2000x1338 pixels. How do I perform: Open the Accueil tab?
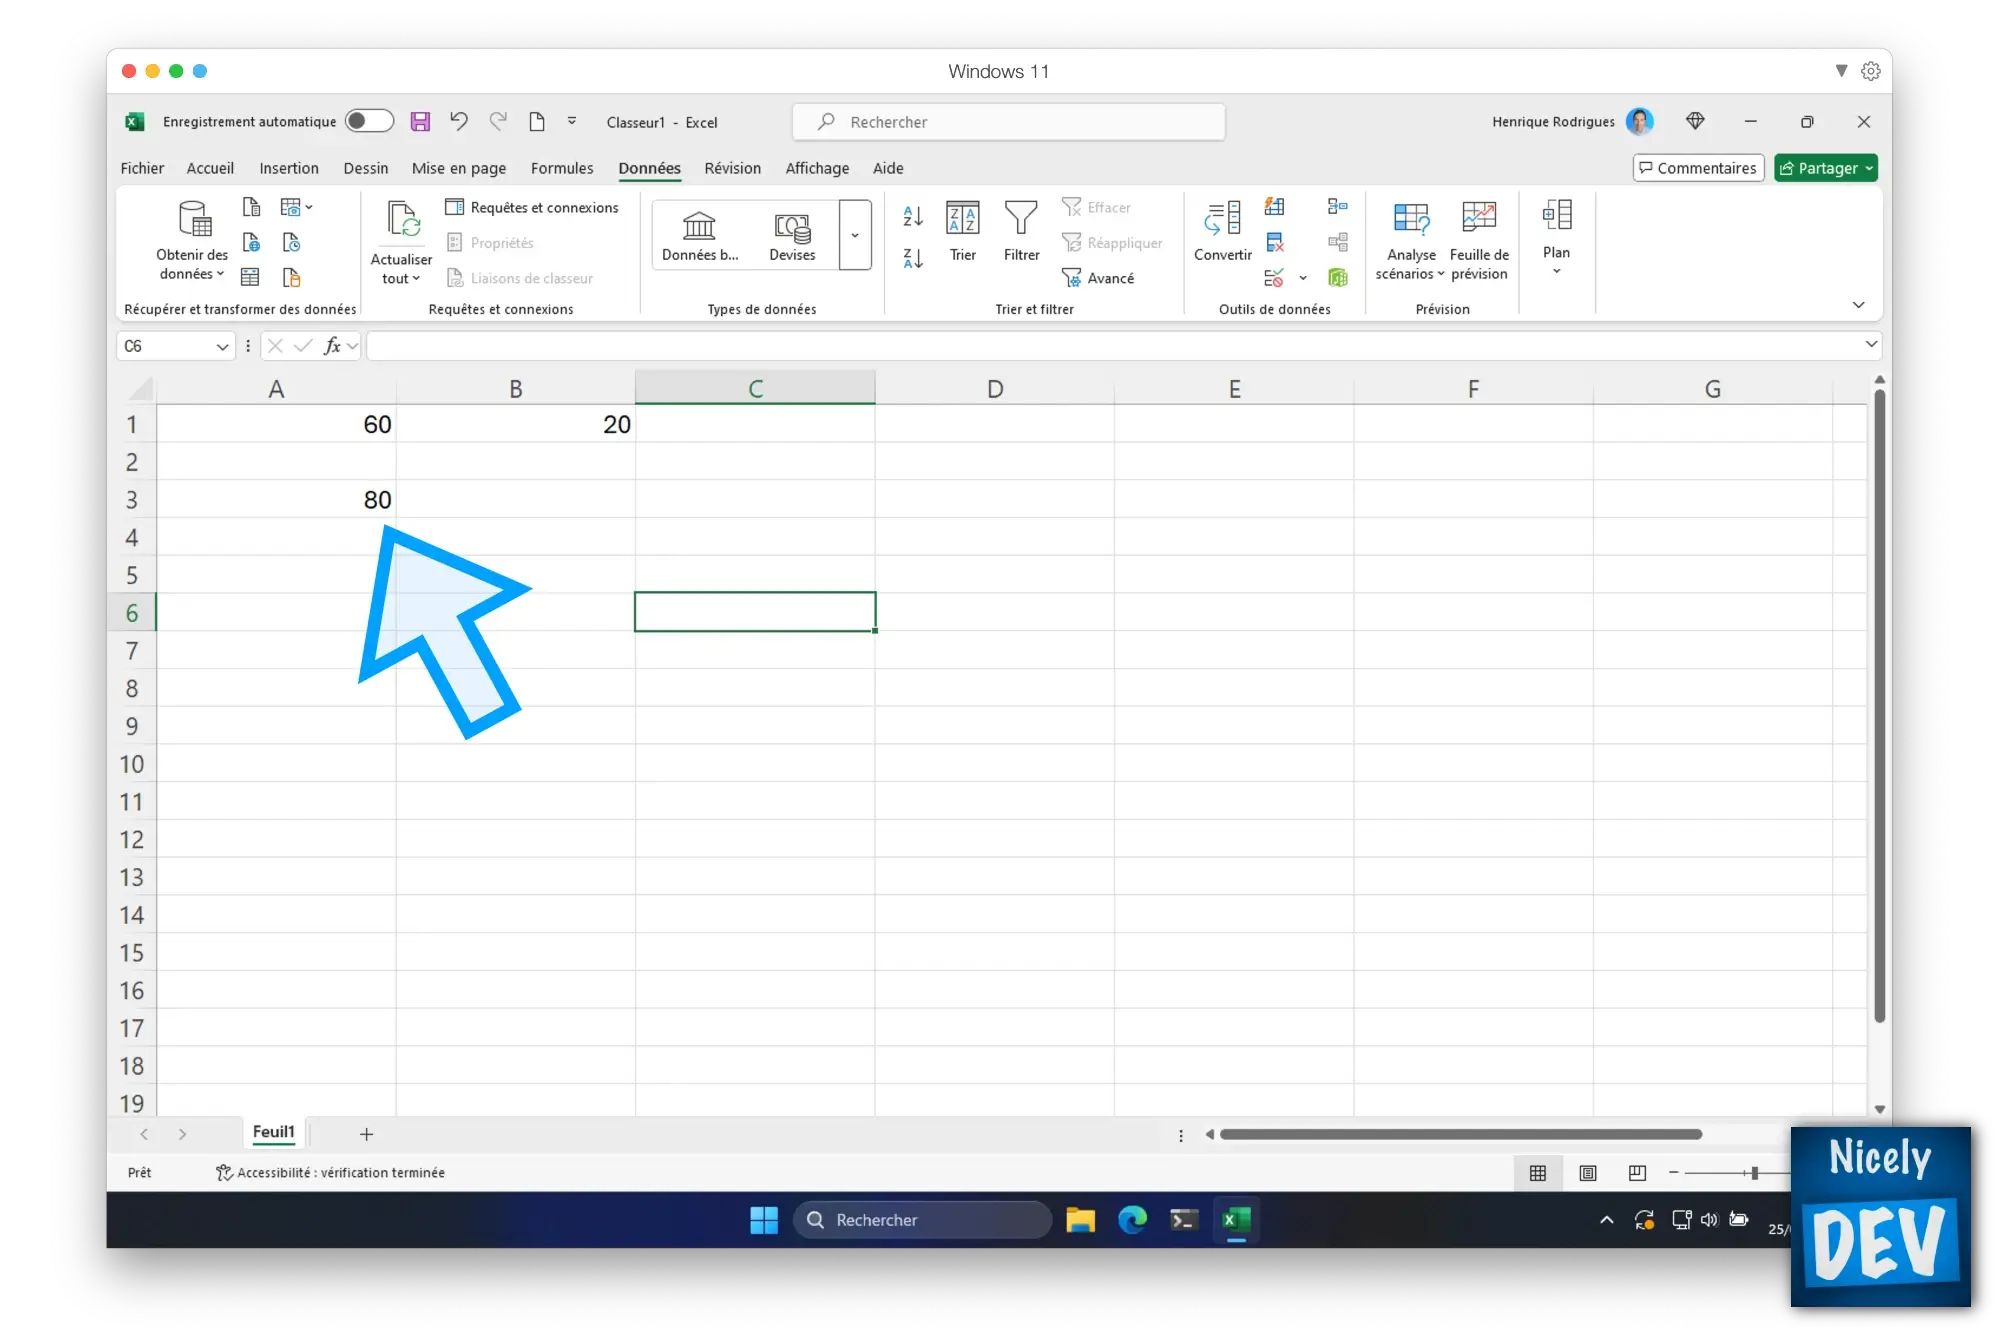coord(210,168)
